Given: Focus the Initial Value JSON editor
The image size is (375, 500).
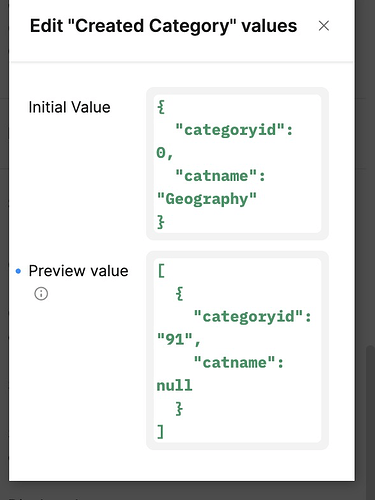Looking at the screenshot, I should 237,164.
